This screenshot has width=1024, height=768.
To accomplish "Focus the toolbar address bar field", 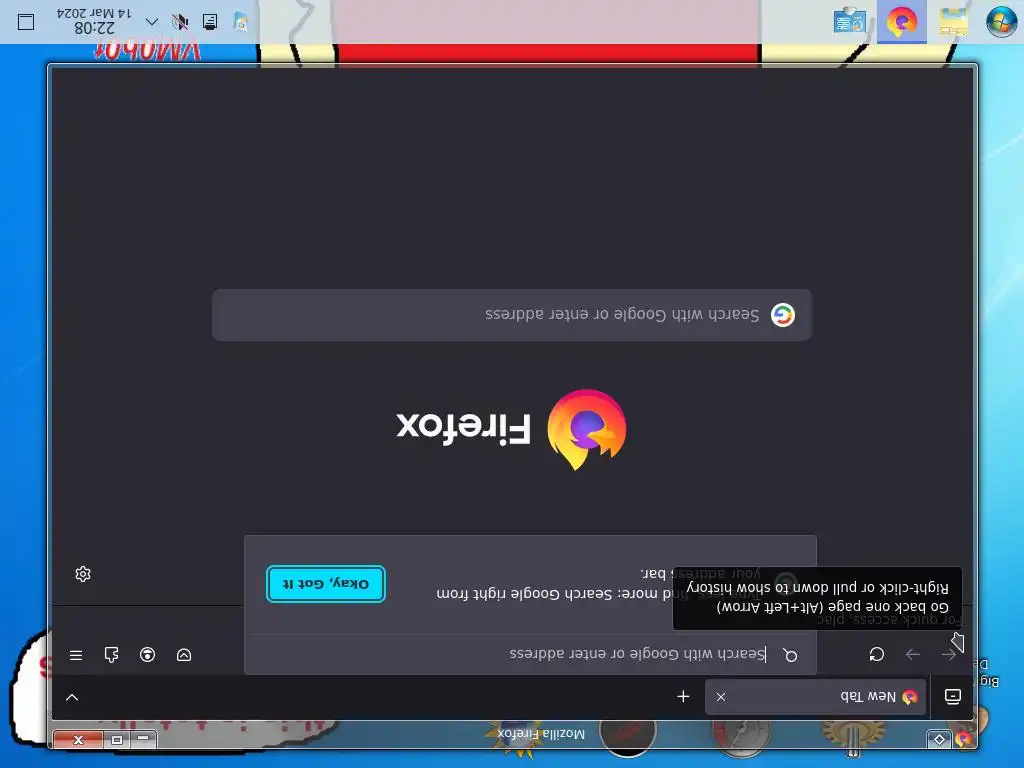I will tap(530, 654).
